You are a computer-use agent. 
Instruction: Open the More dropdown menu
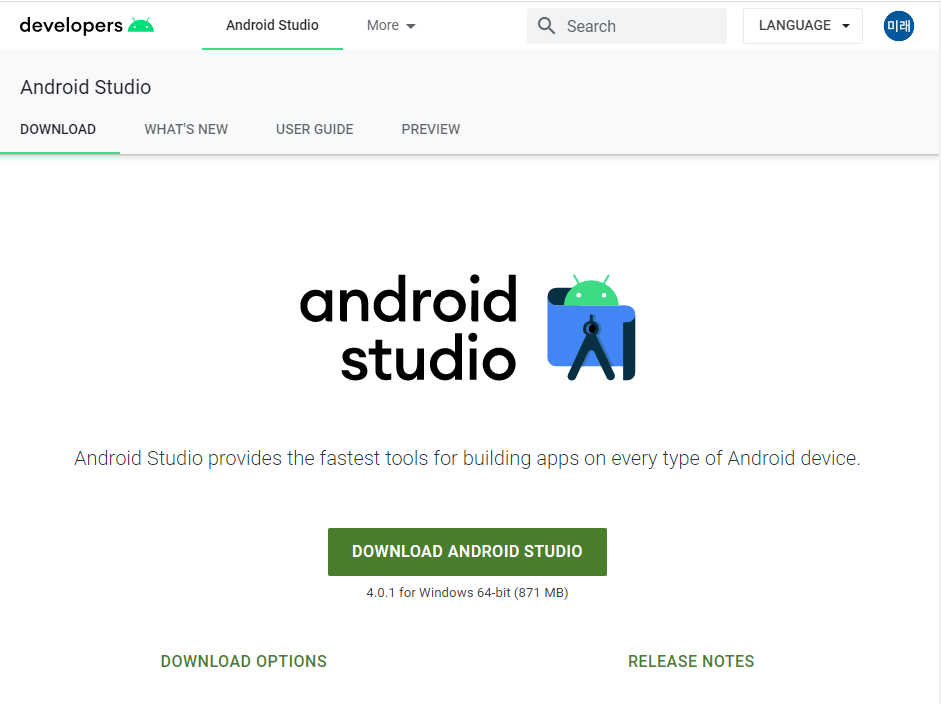point(391,26)
